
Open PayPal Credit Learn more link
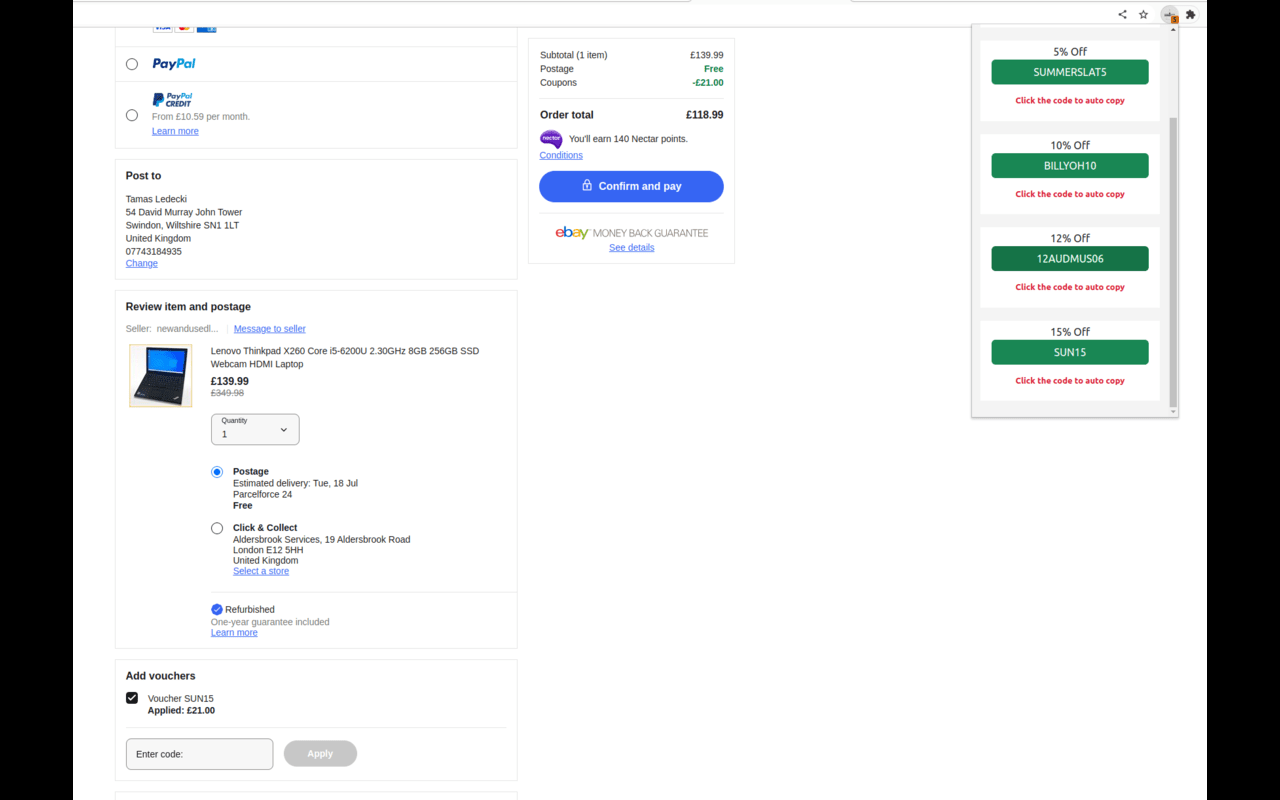(x=175, y=131)
